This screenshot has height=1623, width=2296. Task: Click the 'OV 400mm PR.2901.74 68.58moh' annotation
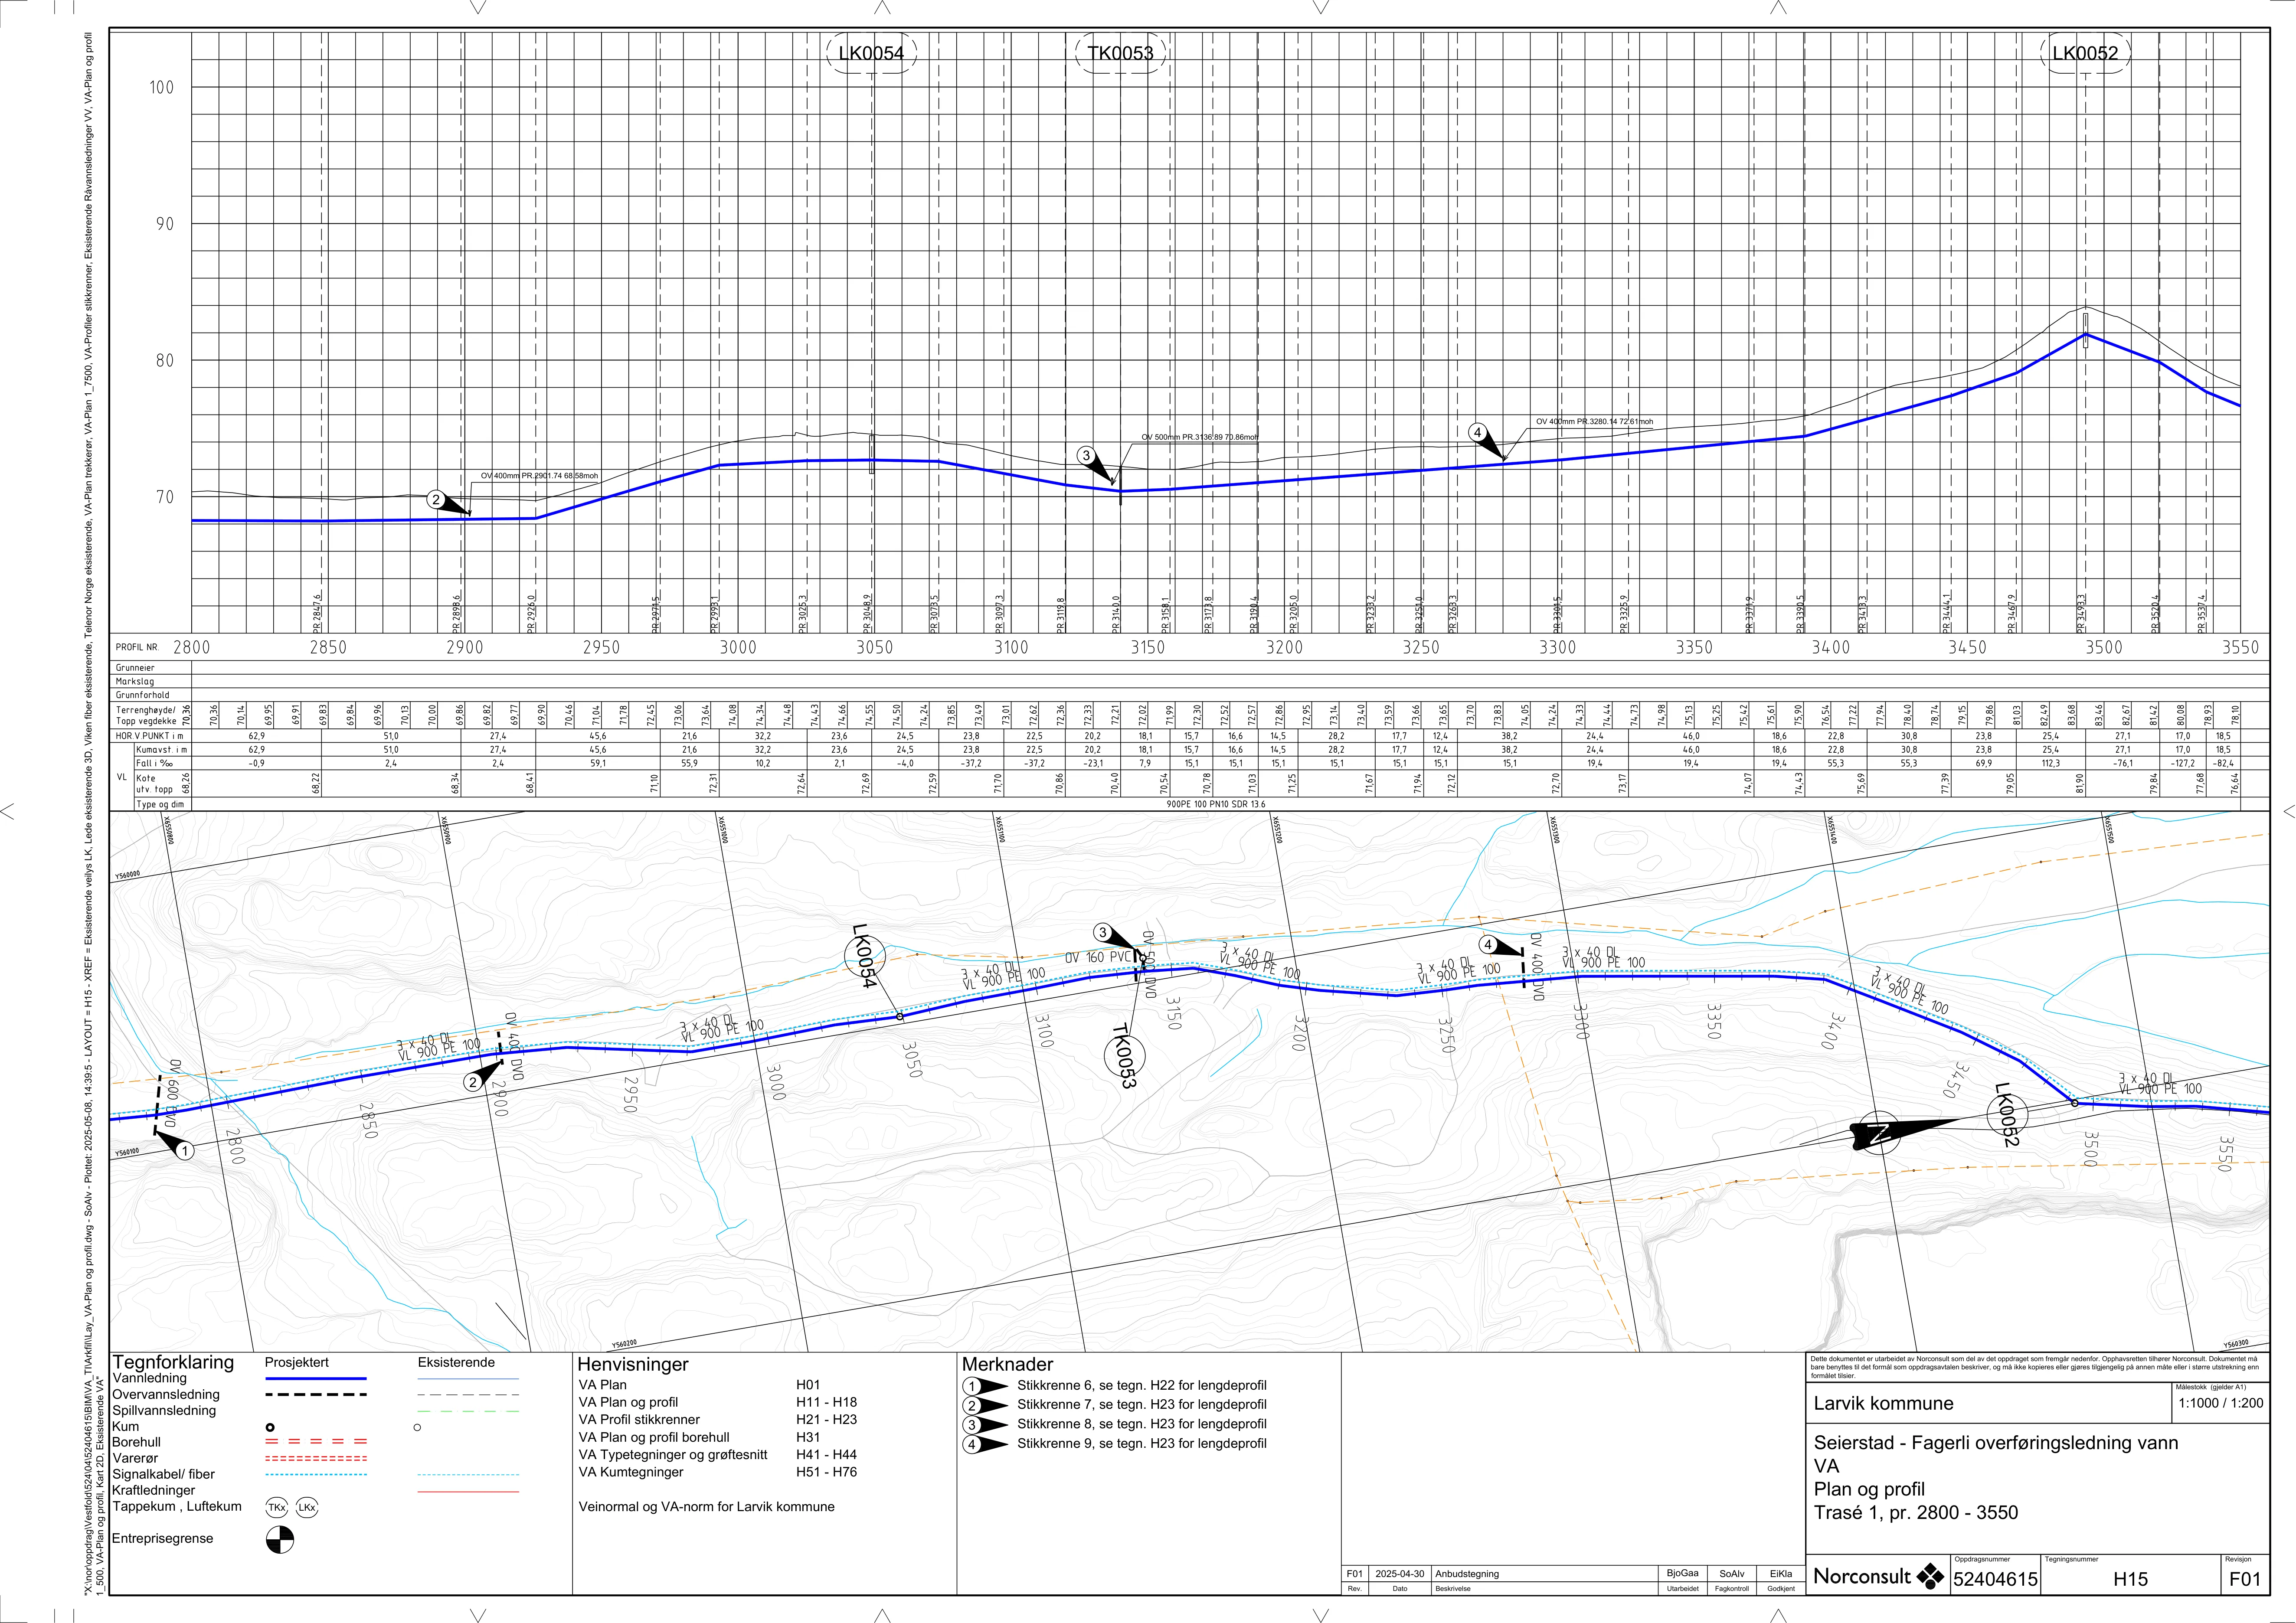point(539,476)
